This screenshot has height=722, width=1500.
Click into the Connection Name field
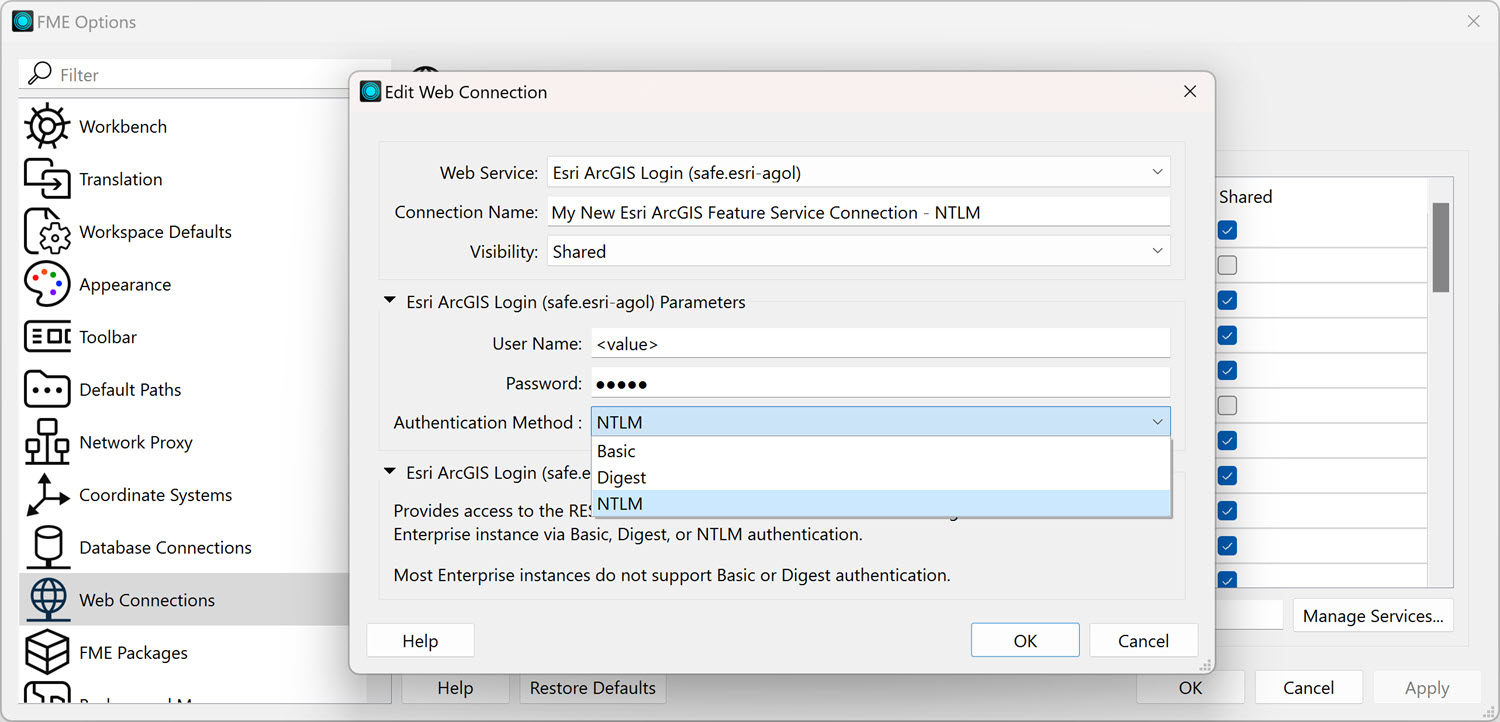[858, 213]
